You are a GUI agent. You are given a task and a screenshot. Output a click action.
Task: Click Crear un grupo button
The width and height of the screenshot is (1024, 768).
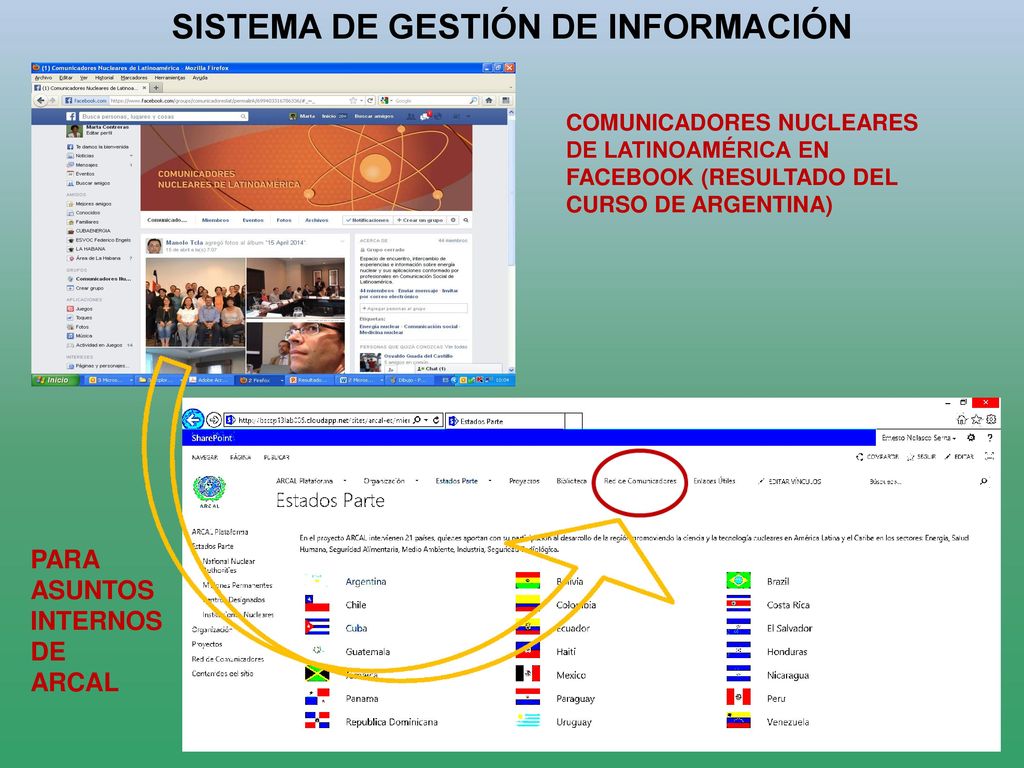(421, 220)
